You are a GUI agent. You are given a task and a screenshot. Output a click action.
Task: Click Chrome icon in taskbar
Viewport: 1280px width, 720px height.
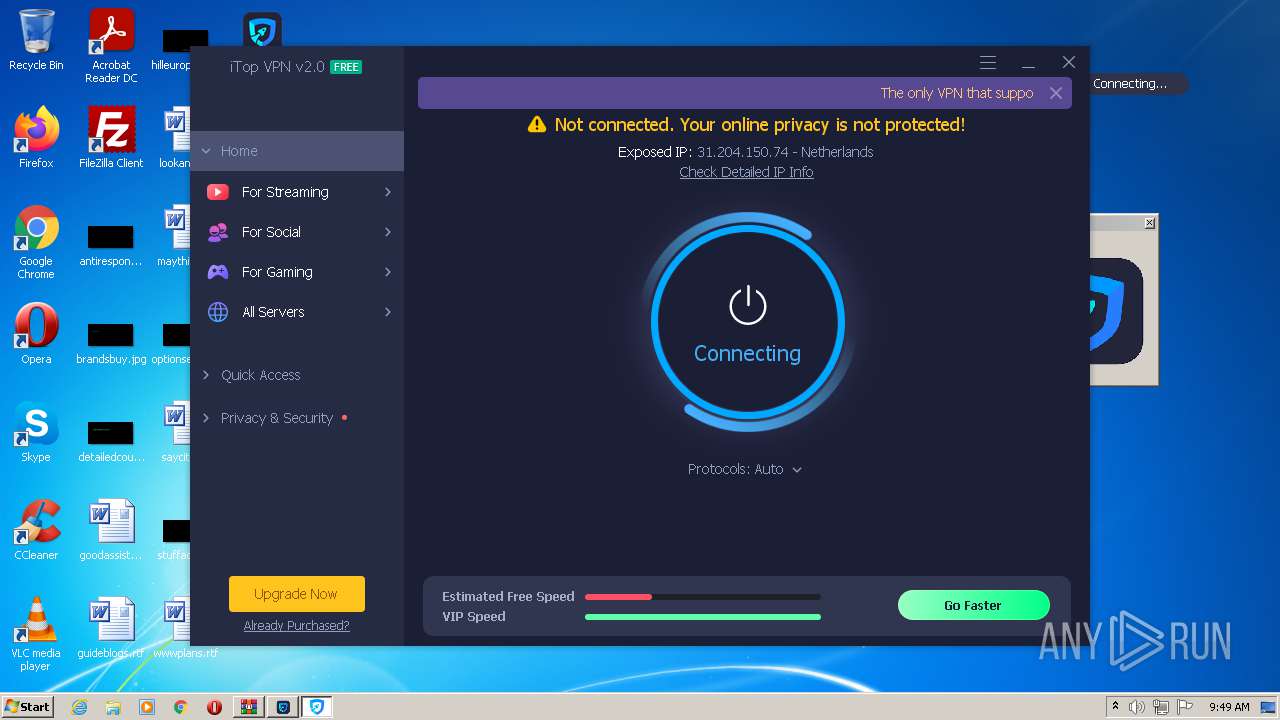181,707
